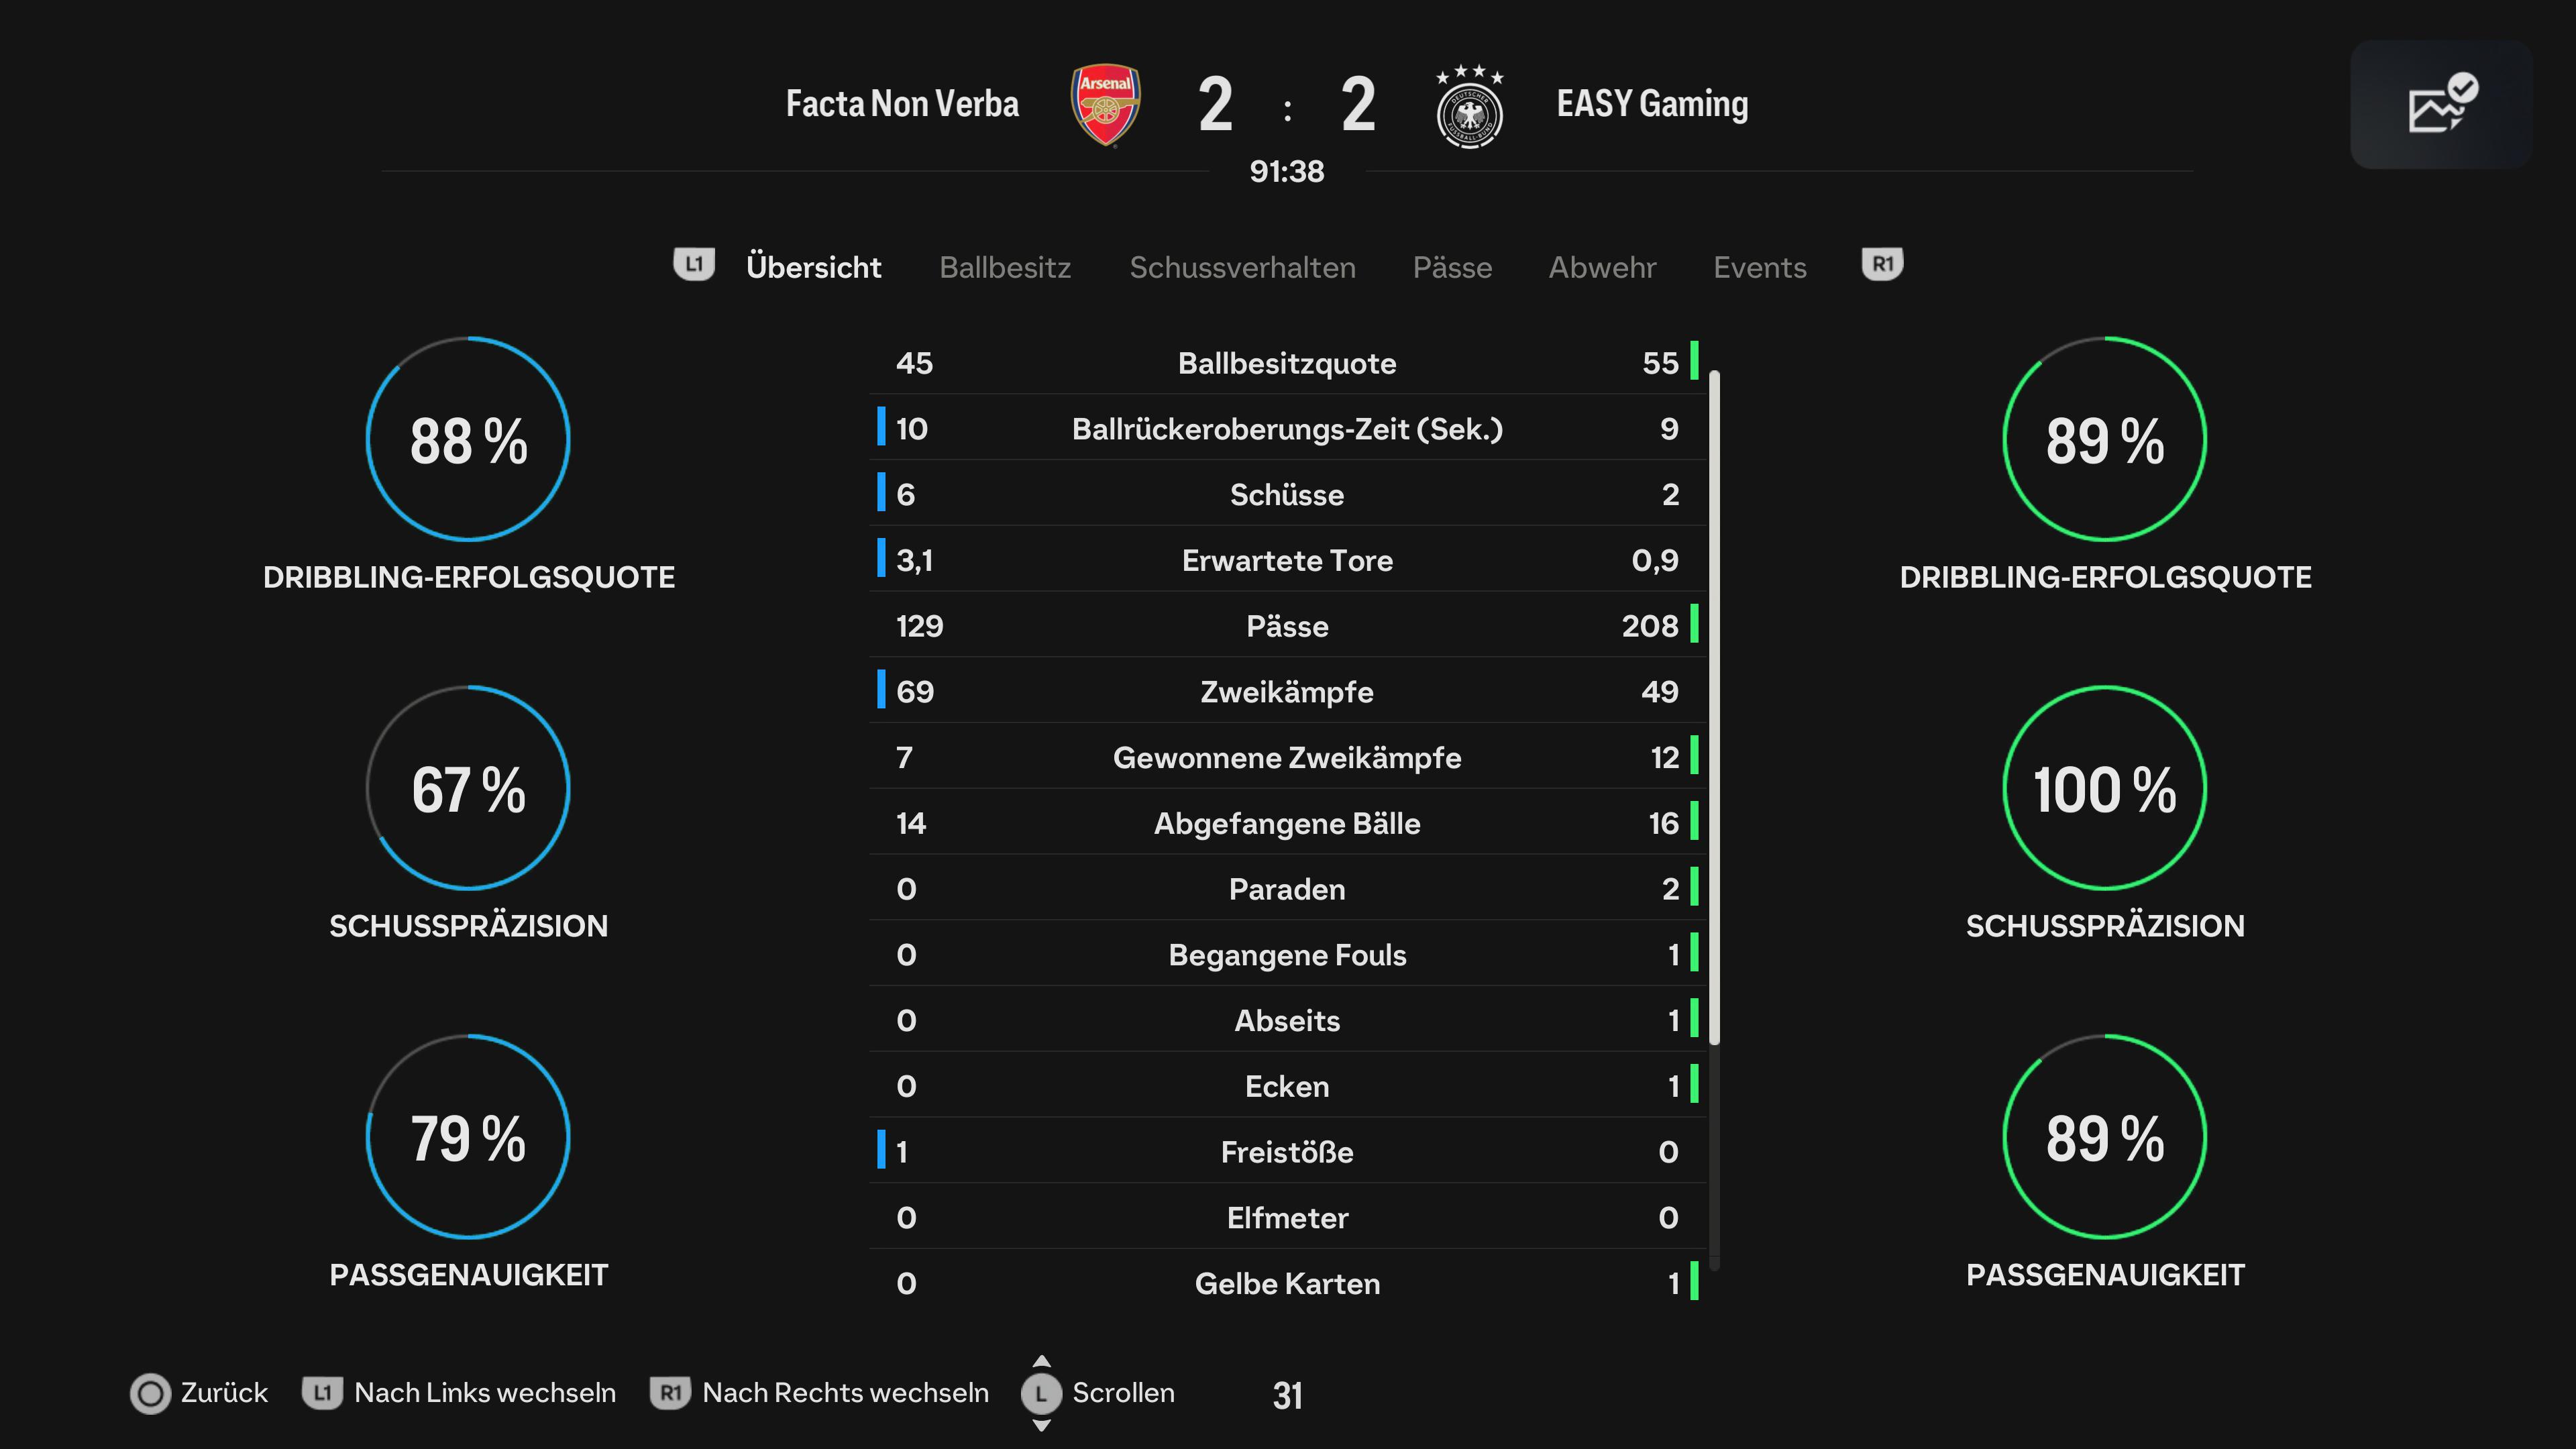Click the R1 icon next to Nach Rechts wechseln
Screen dimensions: 2576x1449
point(670,1393)
